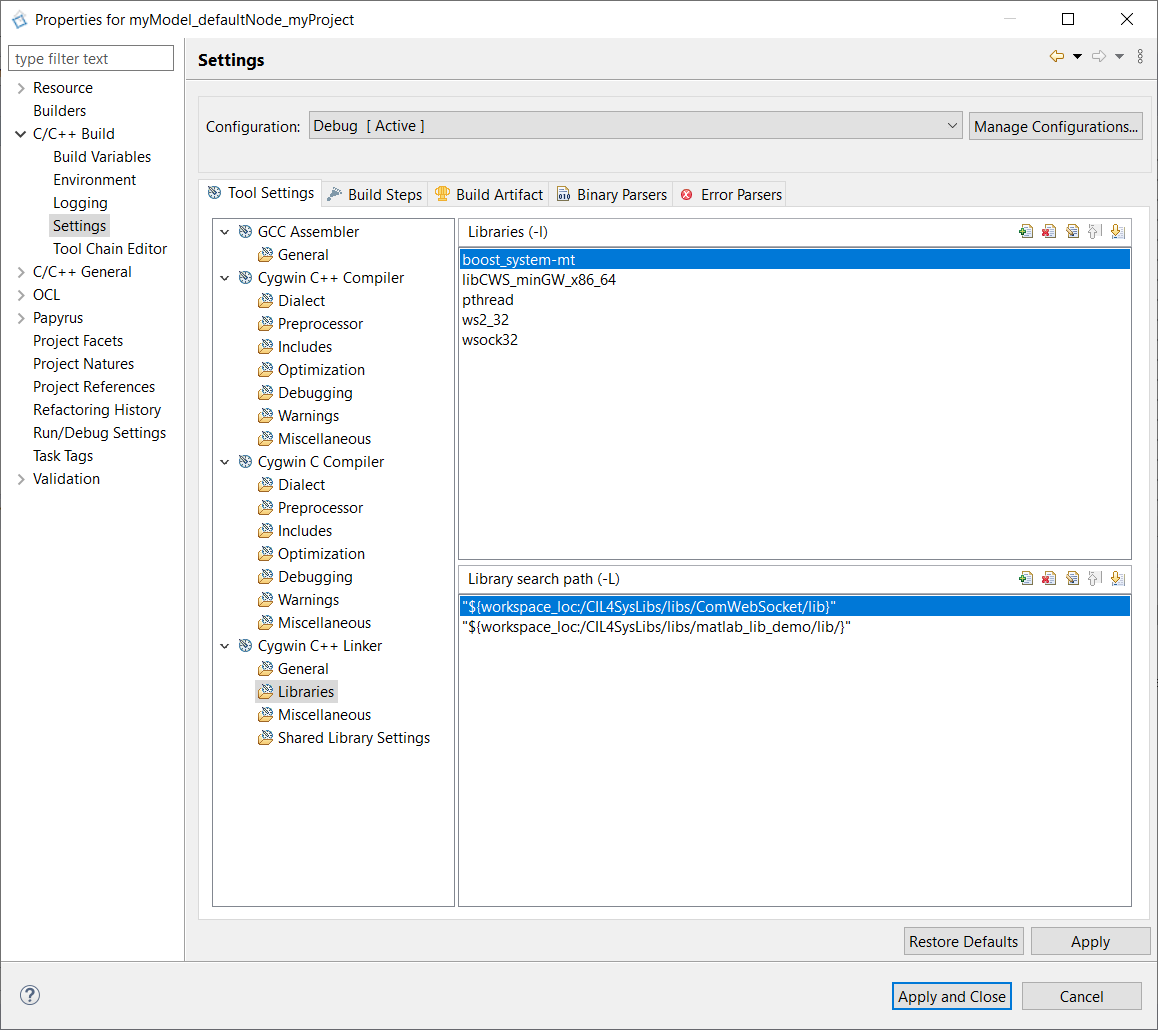
Task: Expand the Resource category
Action: pos(21,88)
